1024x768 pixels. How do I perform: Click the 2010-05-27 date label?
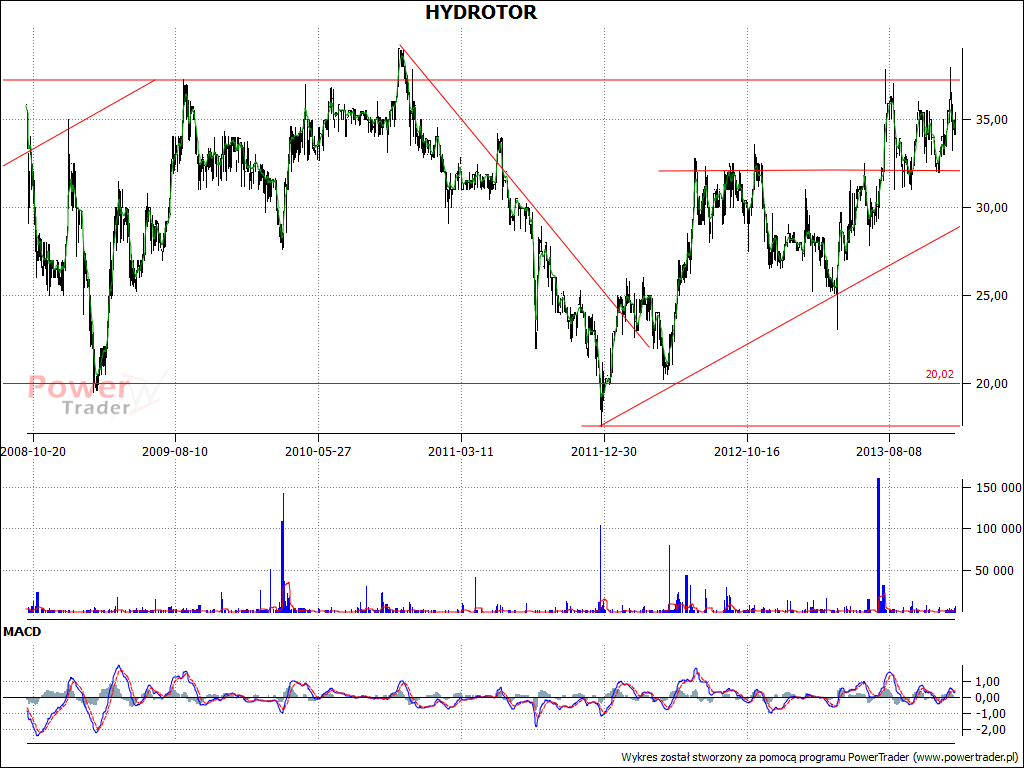point(318,451)
